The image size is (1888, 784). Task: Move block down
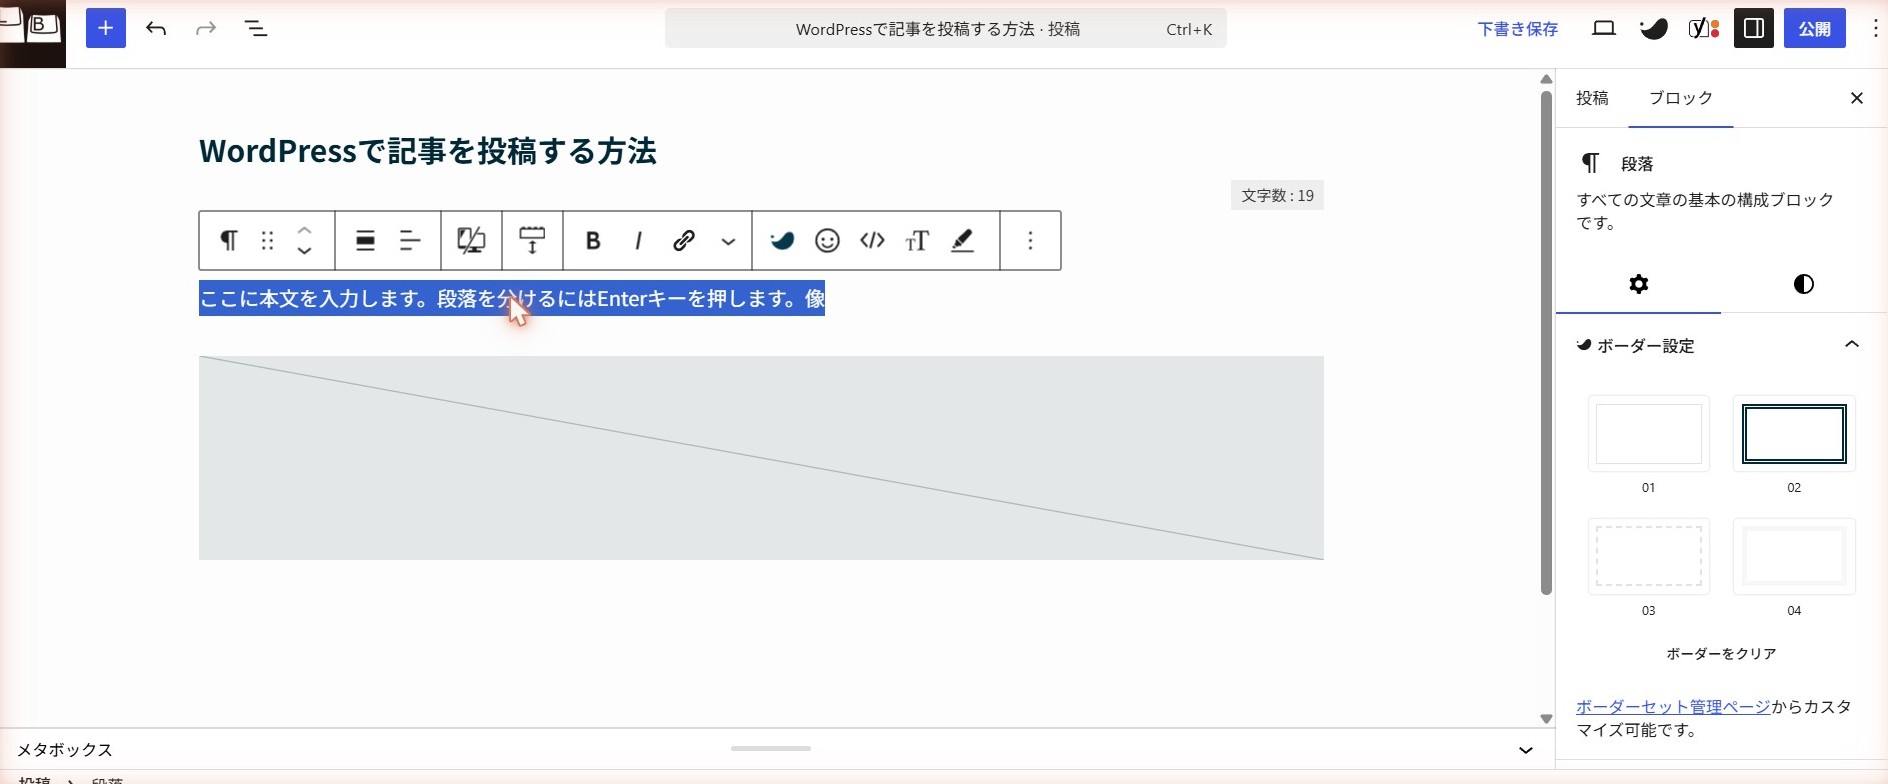pyautogui.click(x=305, y=250)
